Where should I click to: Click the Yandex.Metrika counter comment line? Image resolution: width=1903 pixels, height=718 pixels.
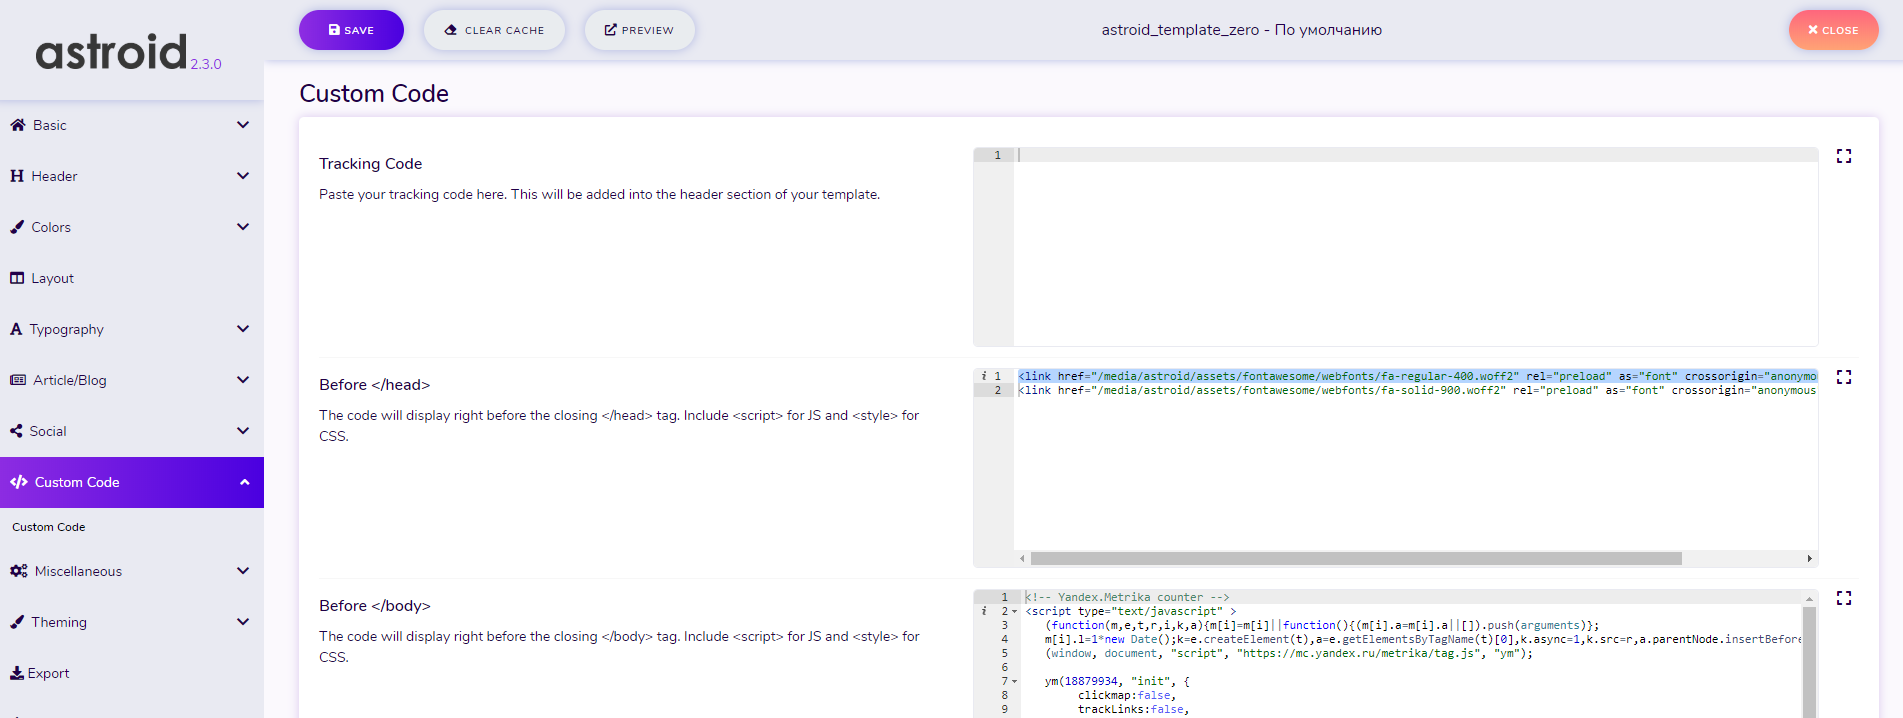pyautogui.click(x=1127, y=597)
